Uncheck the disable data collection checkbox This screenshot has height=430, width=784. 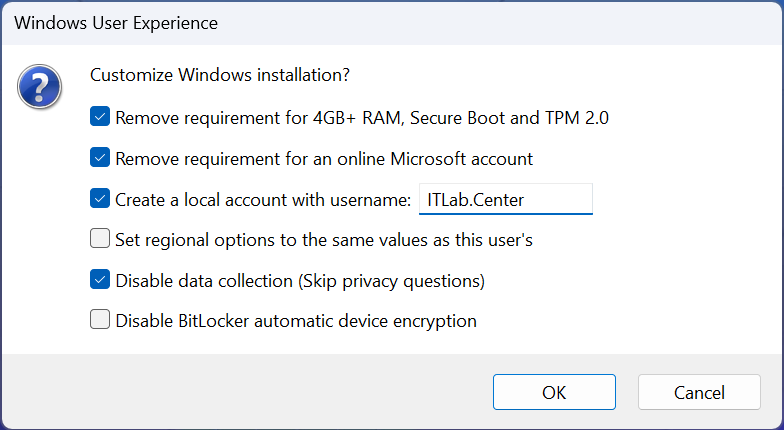[100, 280]
